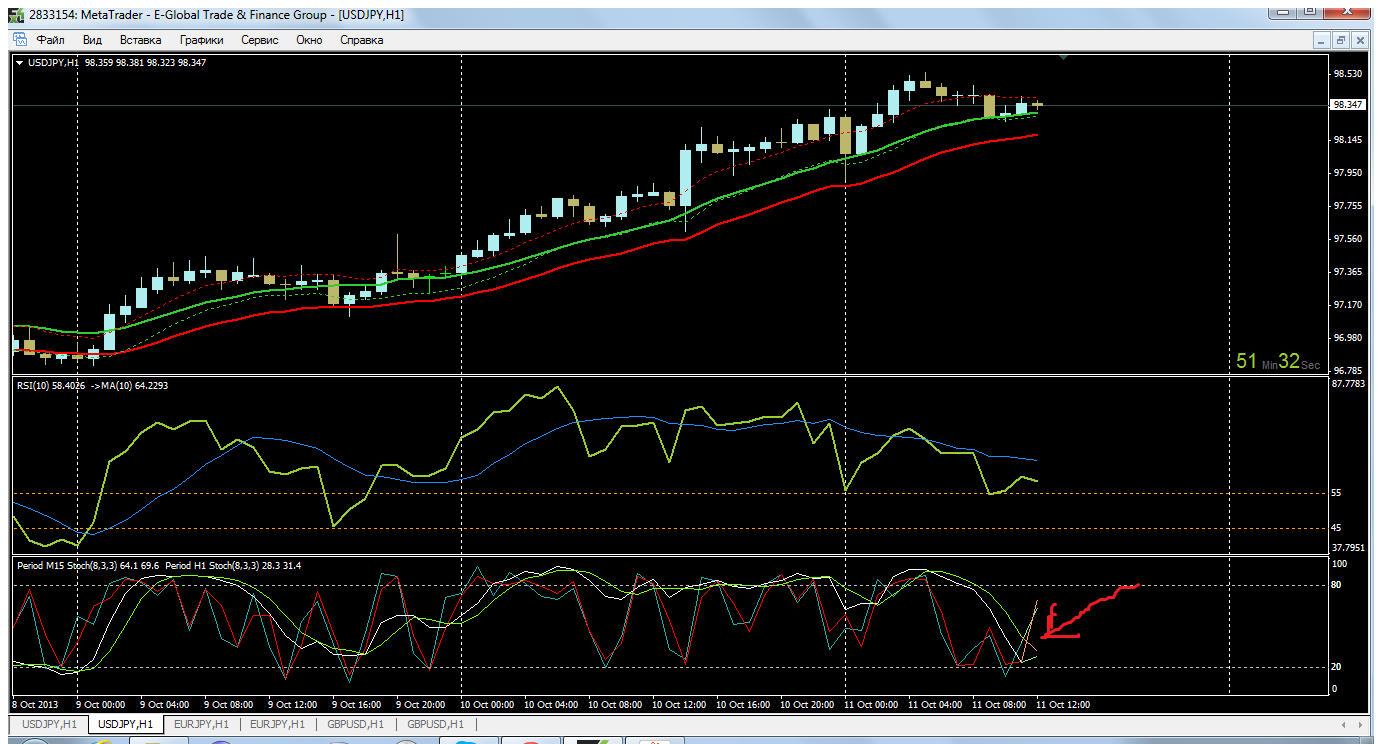The image size is (1378, 744).
Task: Click RSI level 55 on the scale
Action: [x=1337, y=493]
